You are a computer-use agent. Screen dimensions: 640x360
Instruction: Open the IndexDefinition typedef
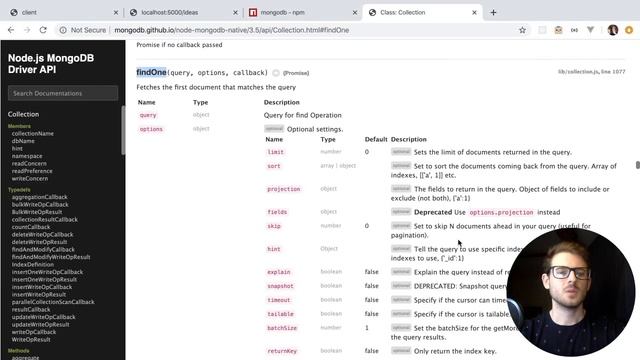pyautogui.click(x=33, y=264)
